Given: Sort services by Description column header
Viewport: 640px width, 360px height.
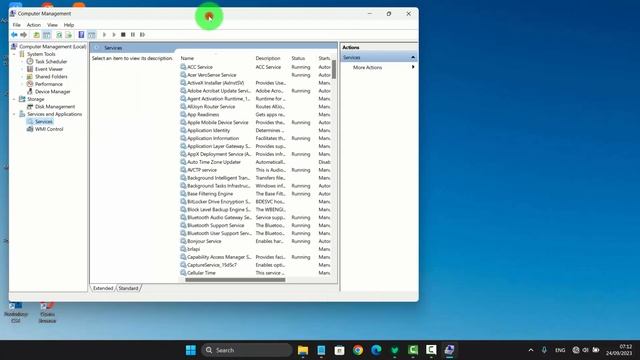Looking at the screenshot, I should (271, 58).
